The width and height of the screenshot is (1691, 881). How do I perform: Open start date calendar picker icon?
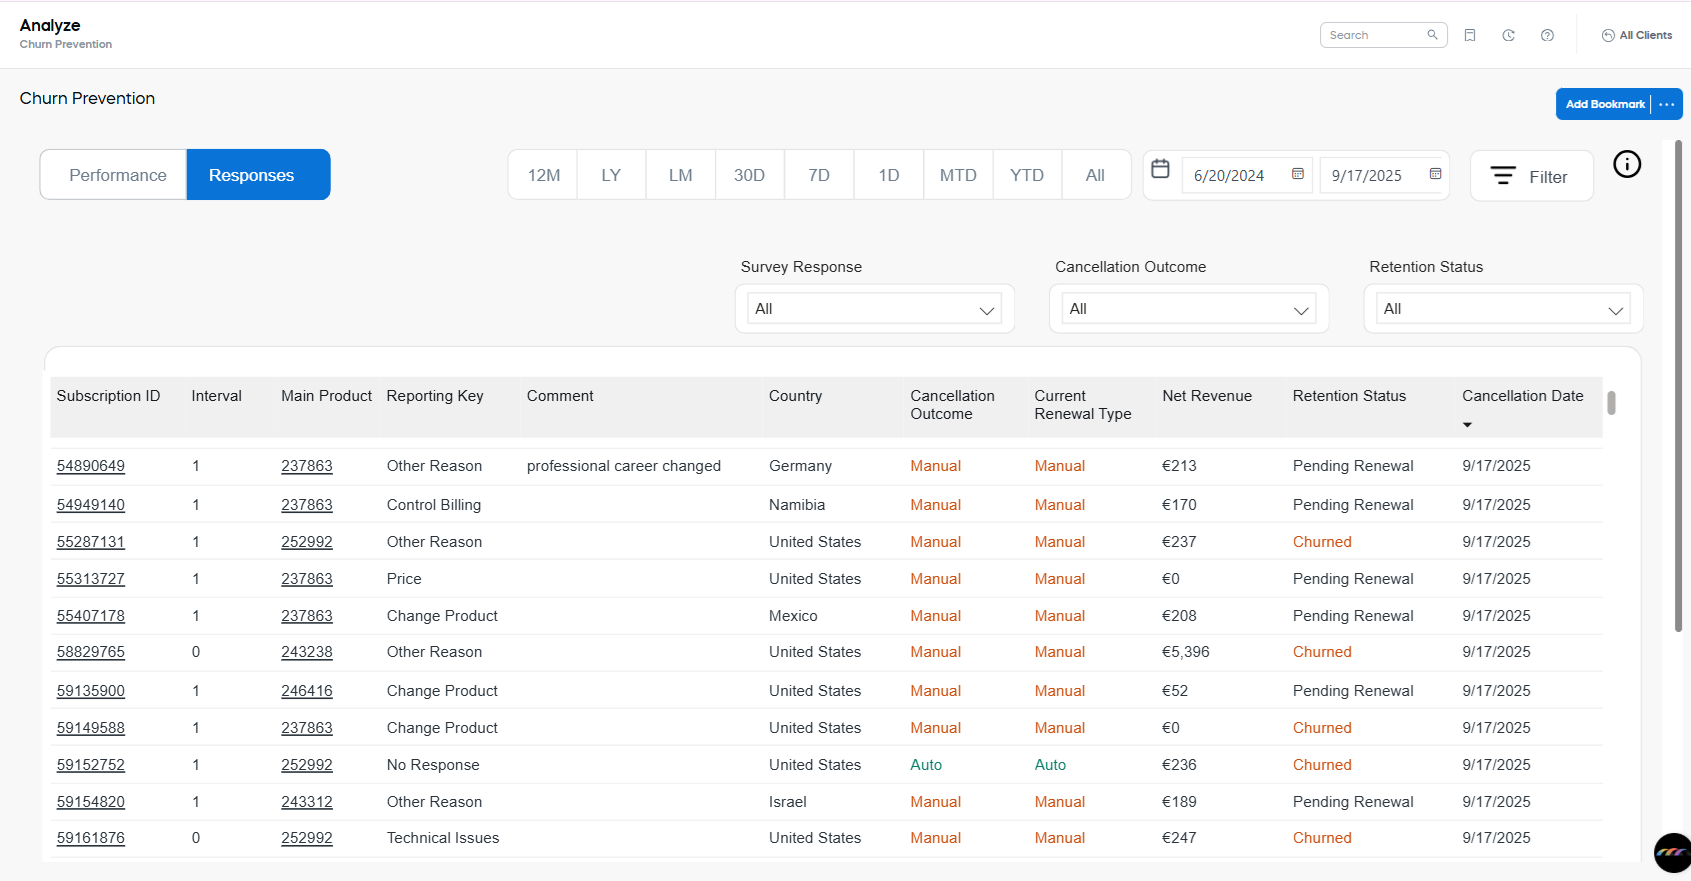pyautogui.click(x=1297, y=174)
